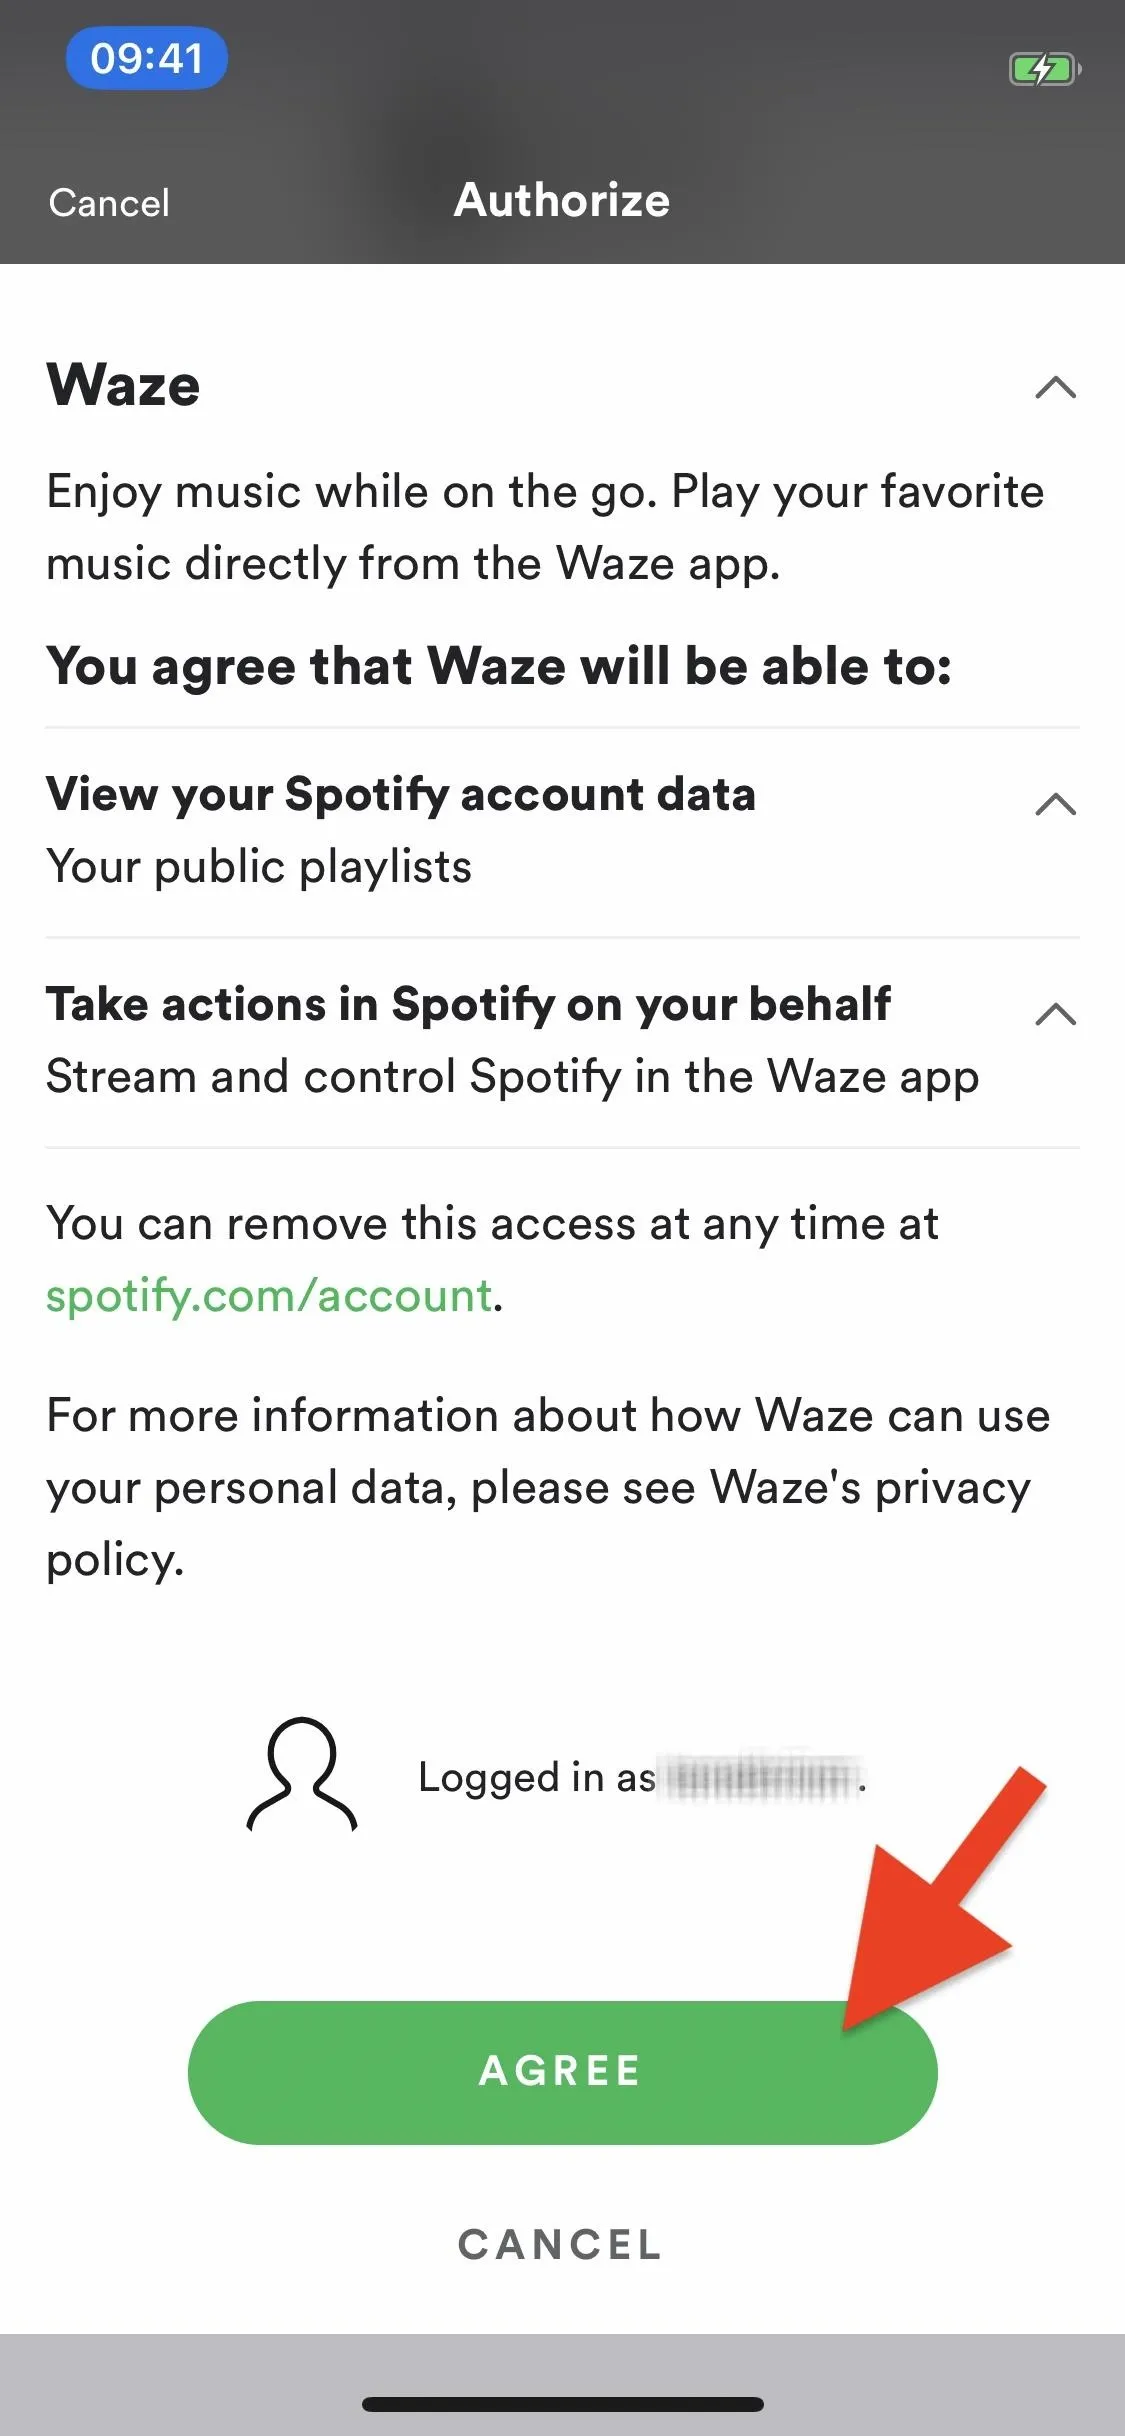Tap the Waze heading
This screenshot has width=1125, height=2436.
(x=124, y=385)
